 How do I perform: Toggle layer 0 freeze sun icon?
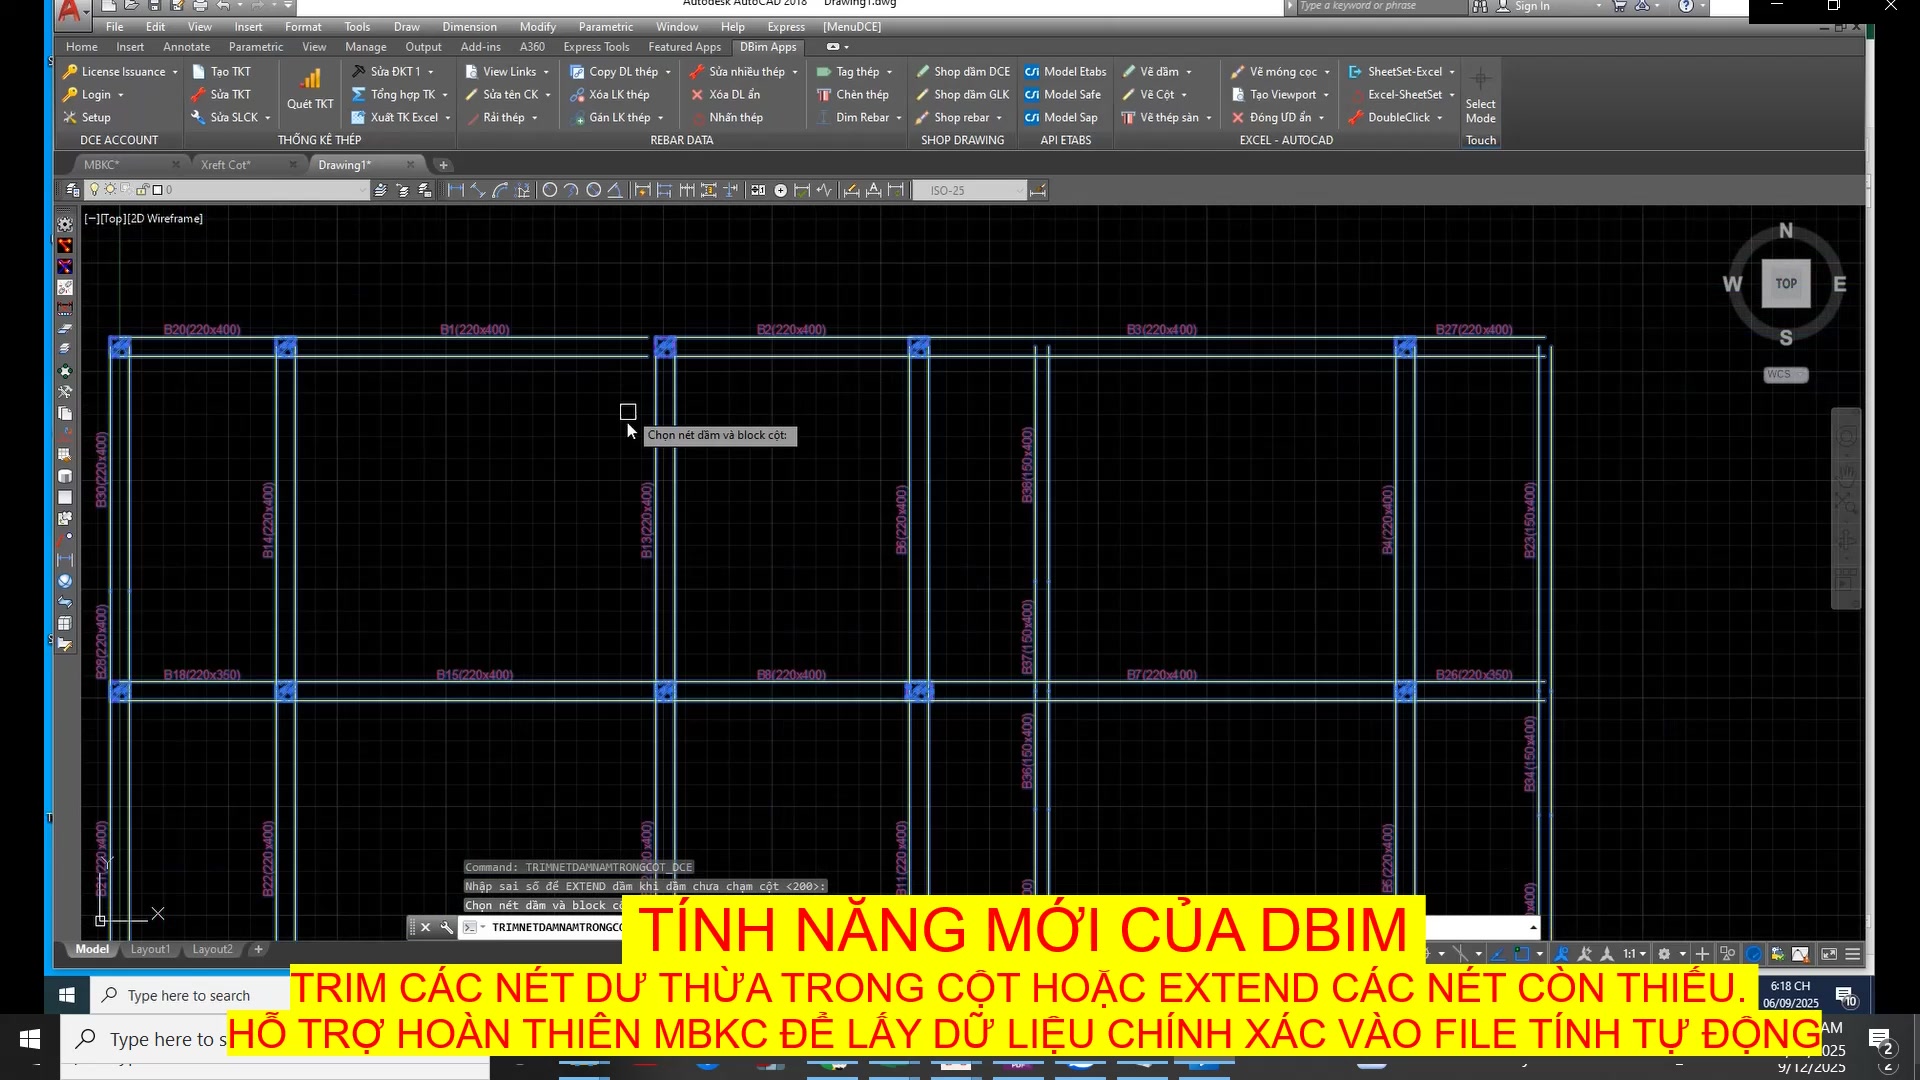click(110, 190)
